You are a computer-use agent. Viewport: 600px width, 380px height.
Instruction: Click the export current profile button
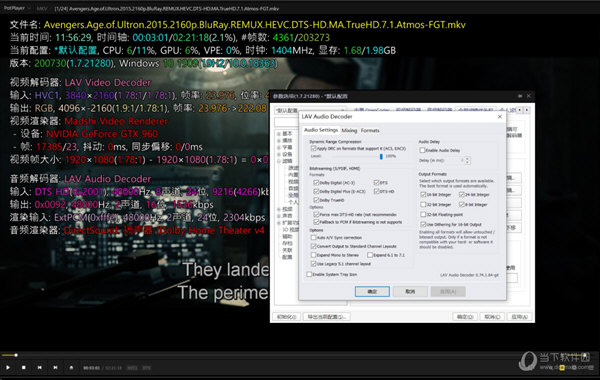(x=326, y=317)
